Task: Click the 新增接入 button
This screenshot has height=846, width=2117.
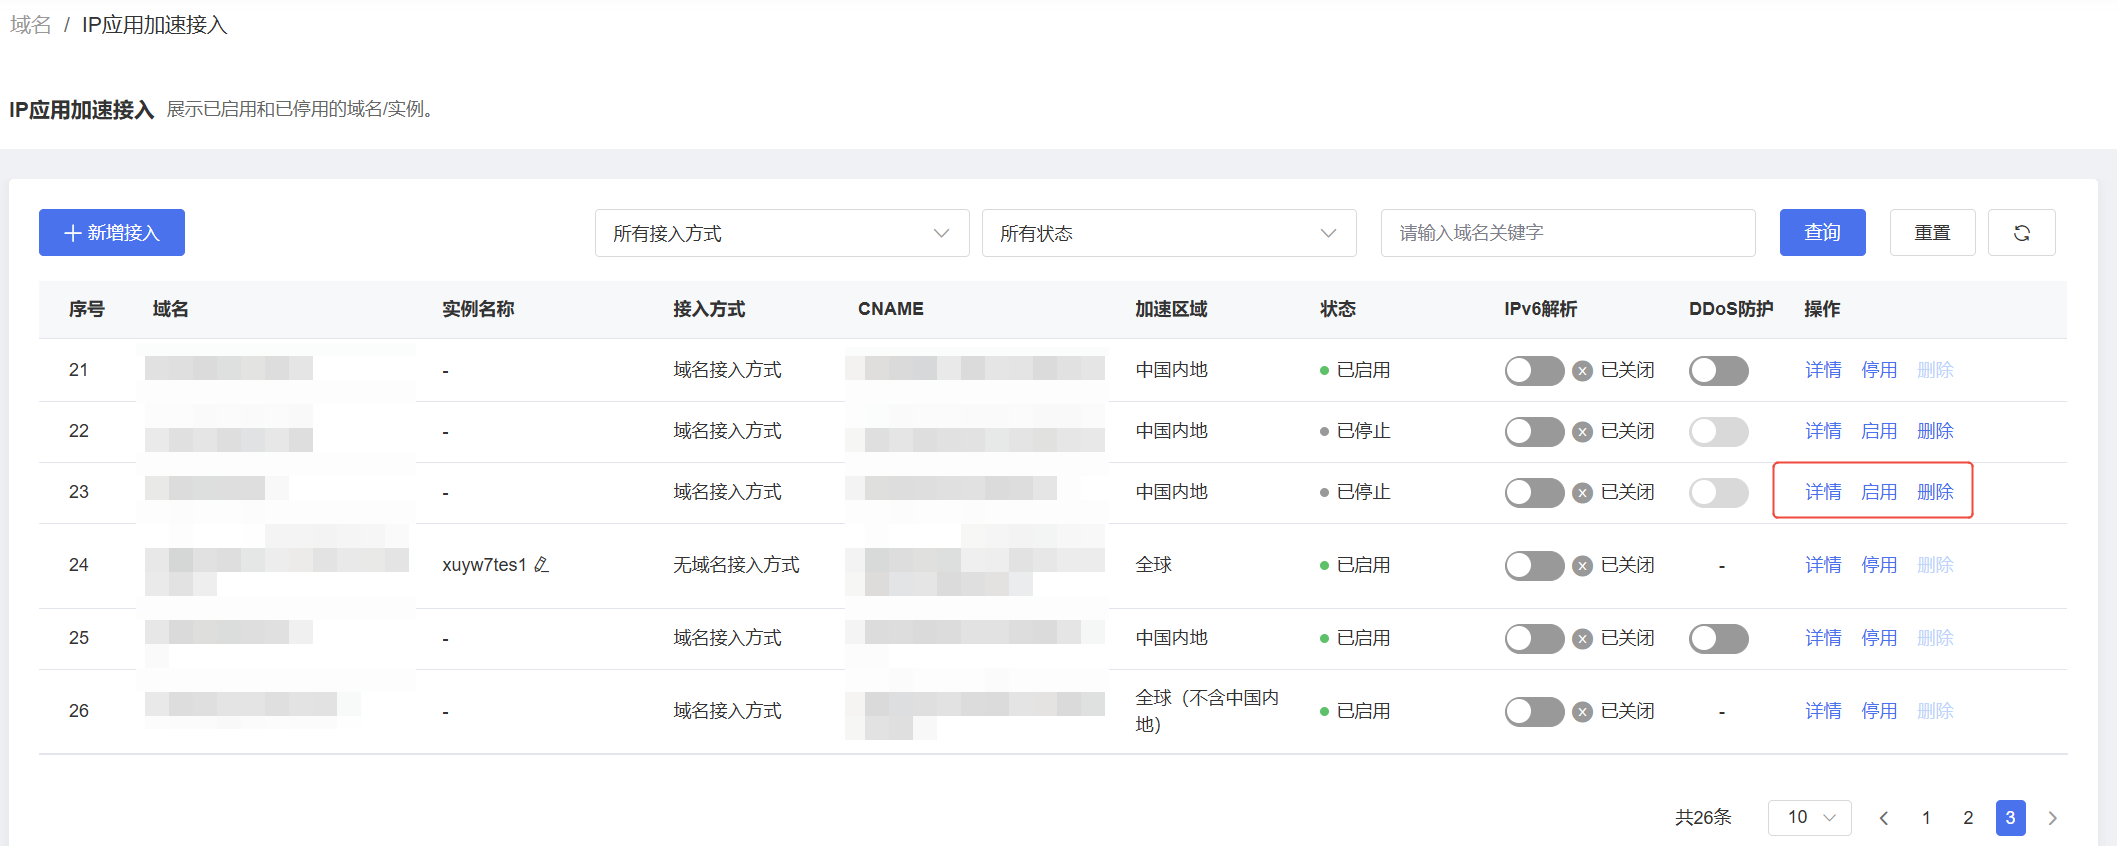Action: pyautogui.click(x=112, y=233)
